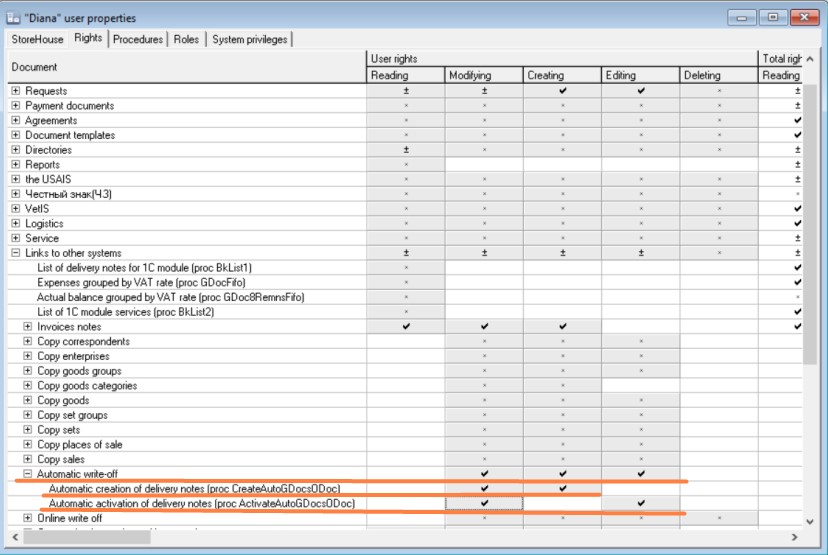Open the Procedures tab
The height and width of the screenshot is (555, 828).
point(137,40)
